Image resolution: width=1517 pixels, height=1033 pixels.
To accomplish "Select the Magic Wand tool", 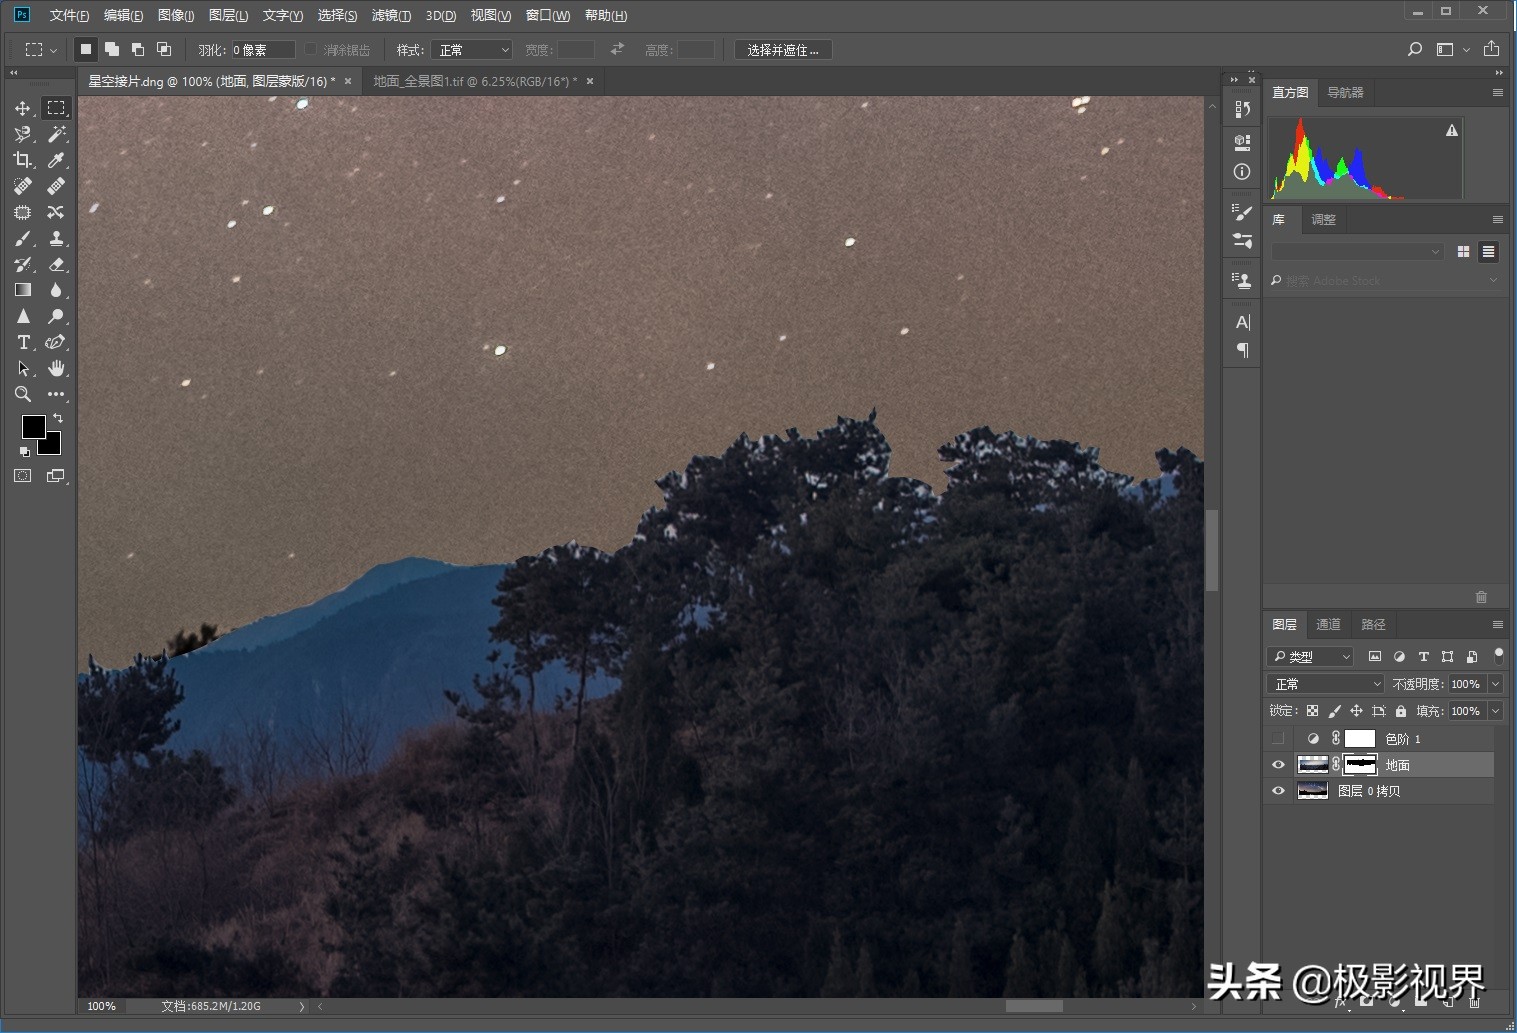I will click(x=56, y=134).
